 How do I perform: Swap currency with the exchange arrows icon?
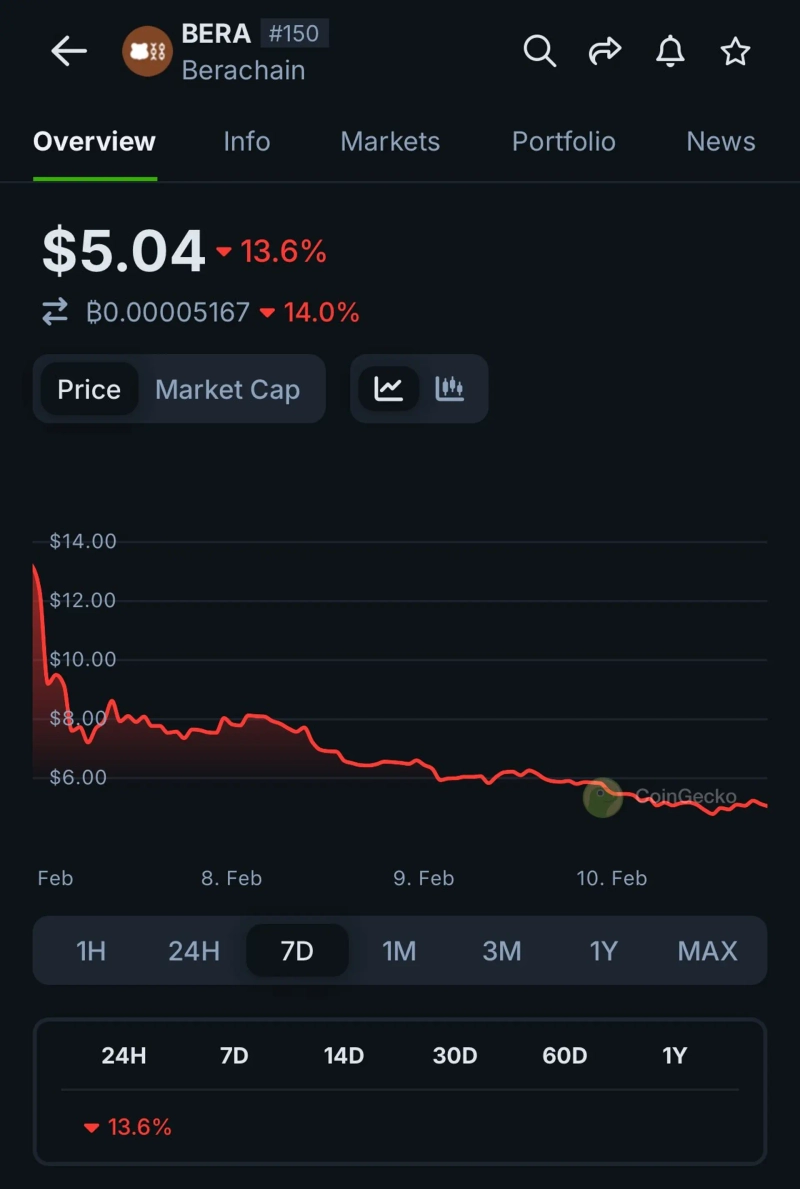(55, 312)
